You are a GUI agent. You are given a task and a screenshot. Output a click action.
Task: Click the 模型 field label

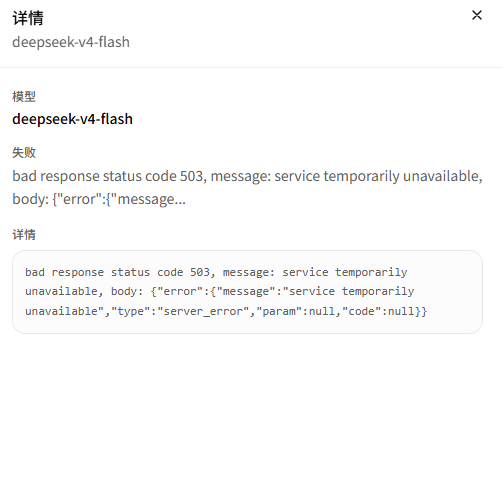[24, 97]
